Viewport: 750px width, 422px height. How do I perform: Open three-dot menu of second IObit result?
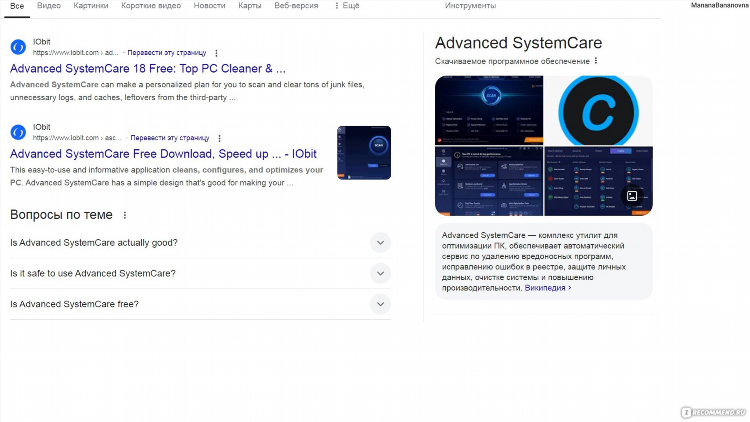coord(220,138)
